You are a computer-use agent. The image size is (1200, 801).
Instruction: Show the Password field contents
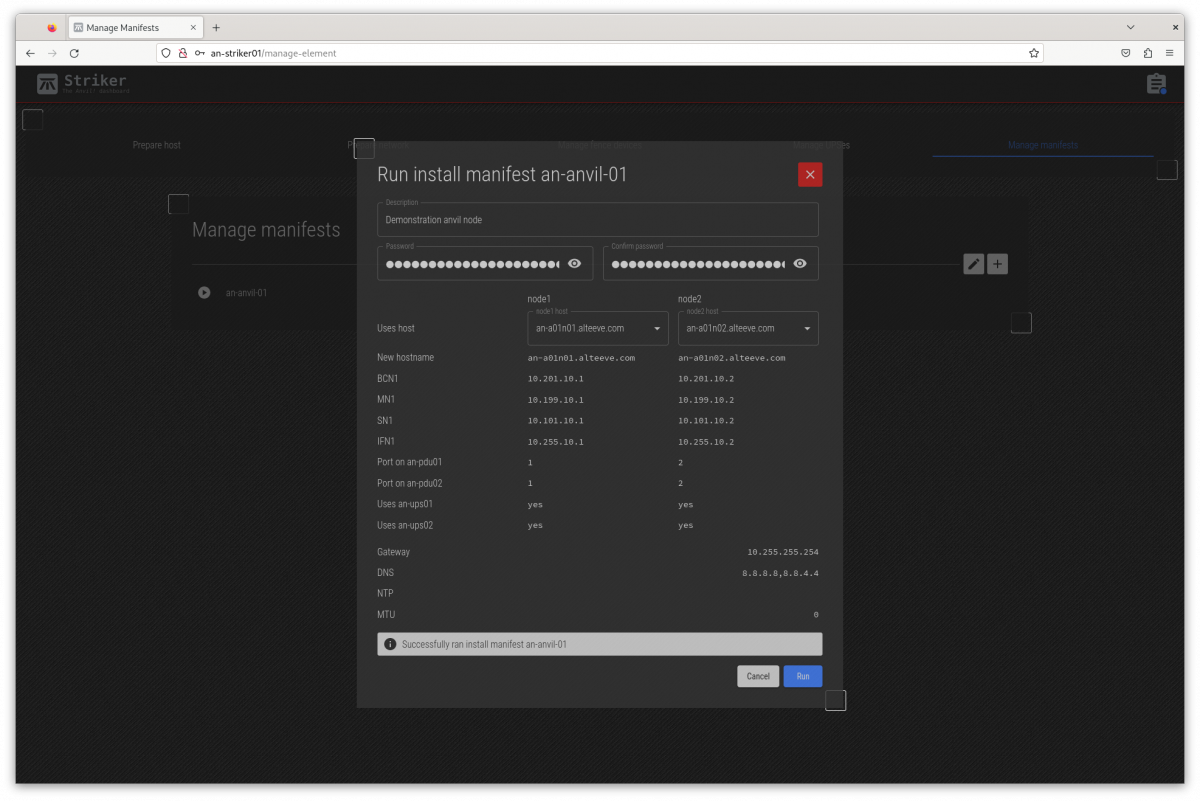coord(574,264)
